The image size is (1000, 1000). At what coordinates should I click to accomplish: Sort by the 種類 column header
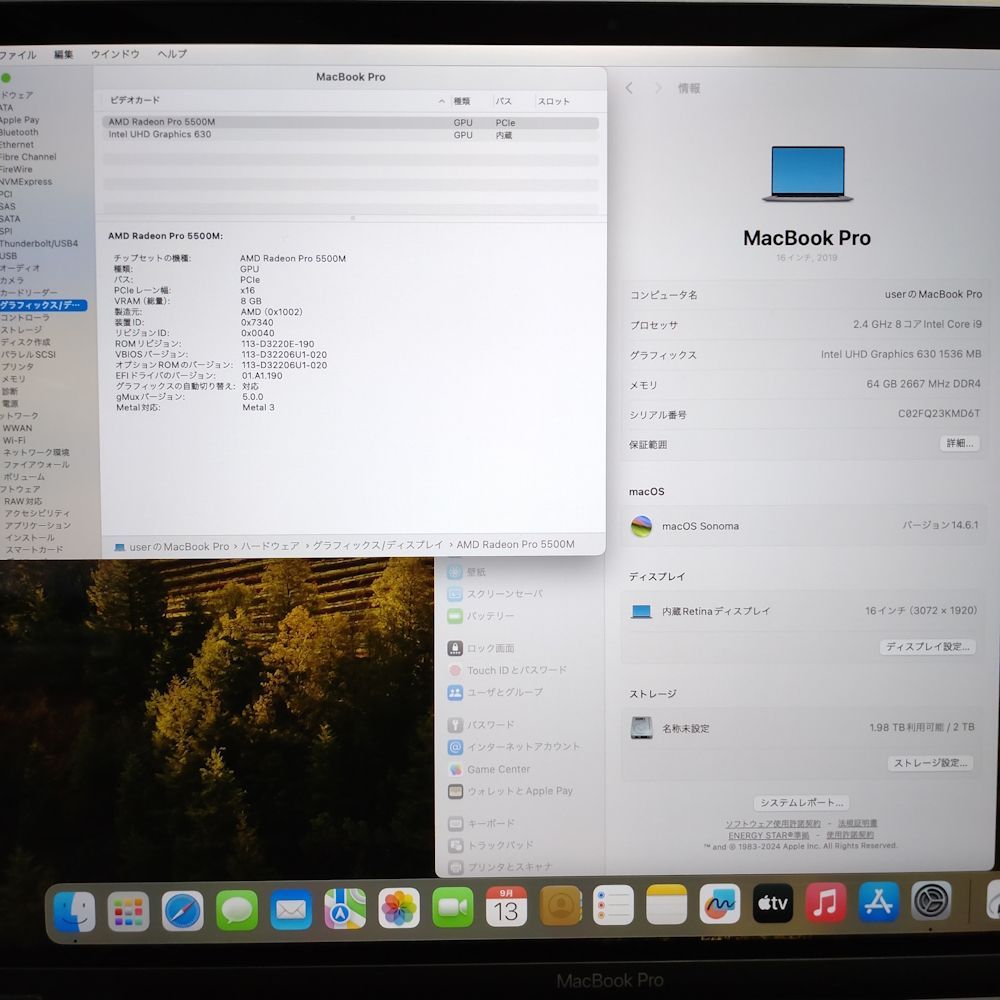click(x=462, y=101)
